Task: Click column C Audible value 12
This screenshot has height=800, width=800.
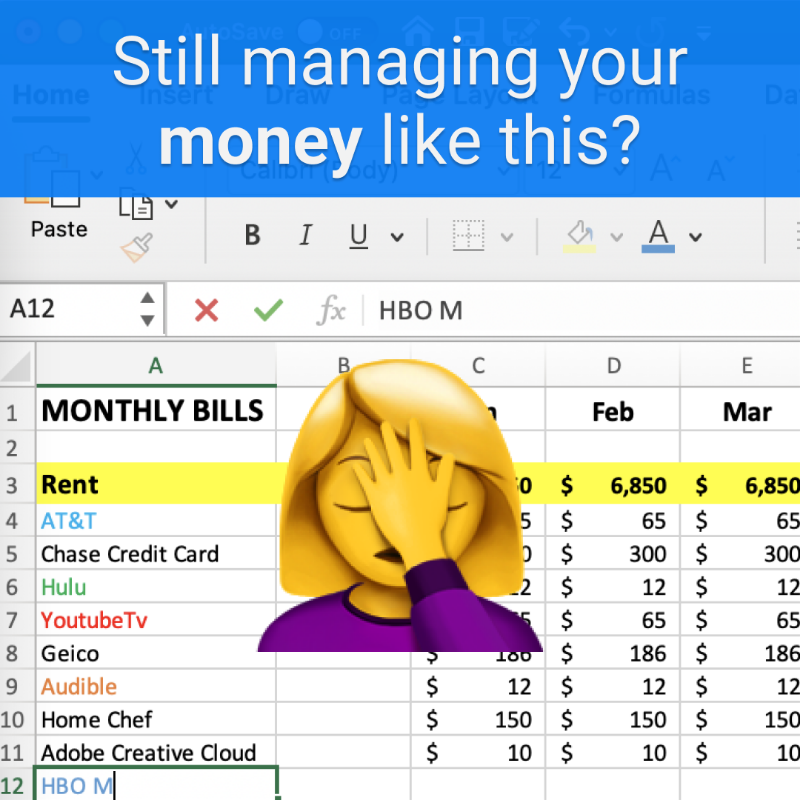Action: click(478, 686)
